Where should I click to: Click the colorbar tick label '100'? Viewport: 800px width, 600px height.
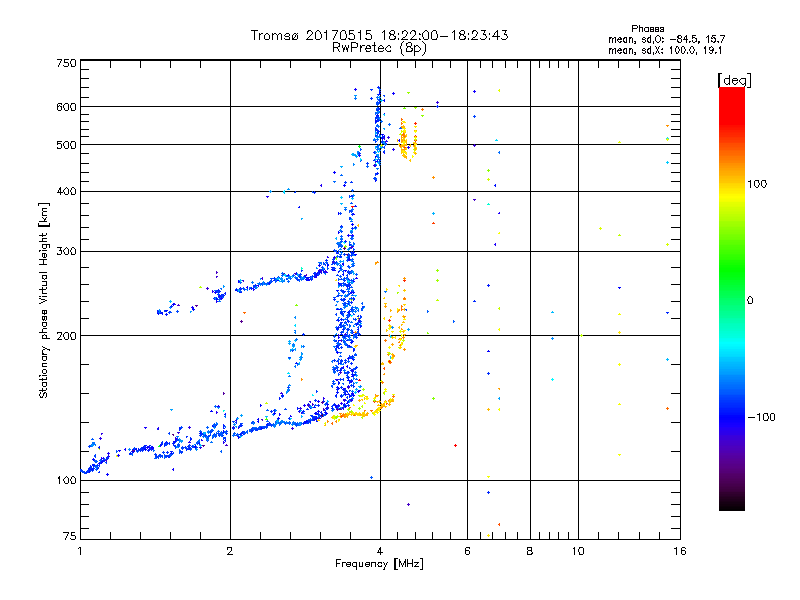click(x=757, y=184)
